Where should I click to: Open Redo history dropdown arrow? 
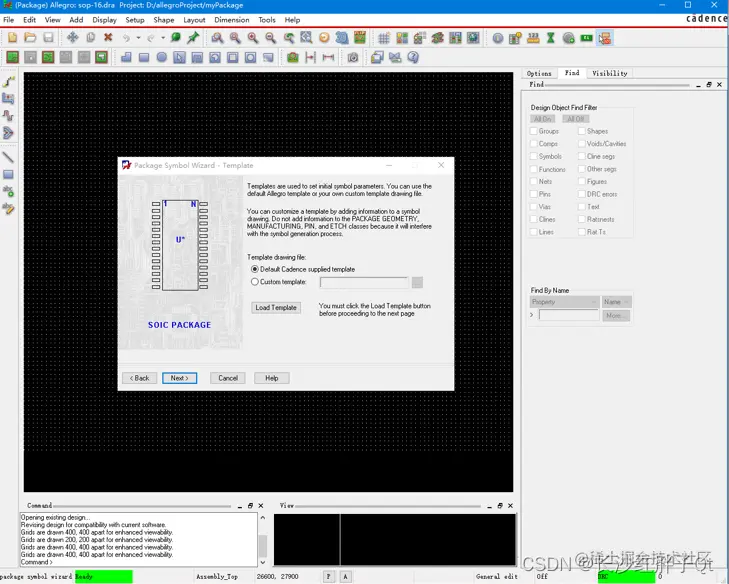pyautogui.click(x=163, y=38)
